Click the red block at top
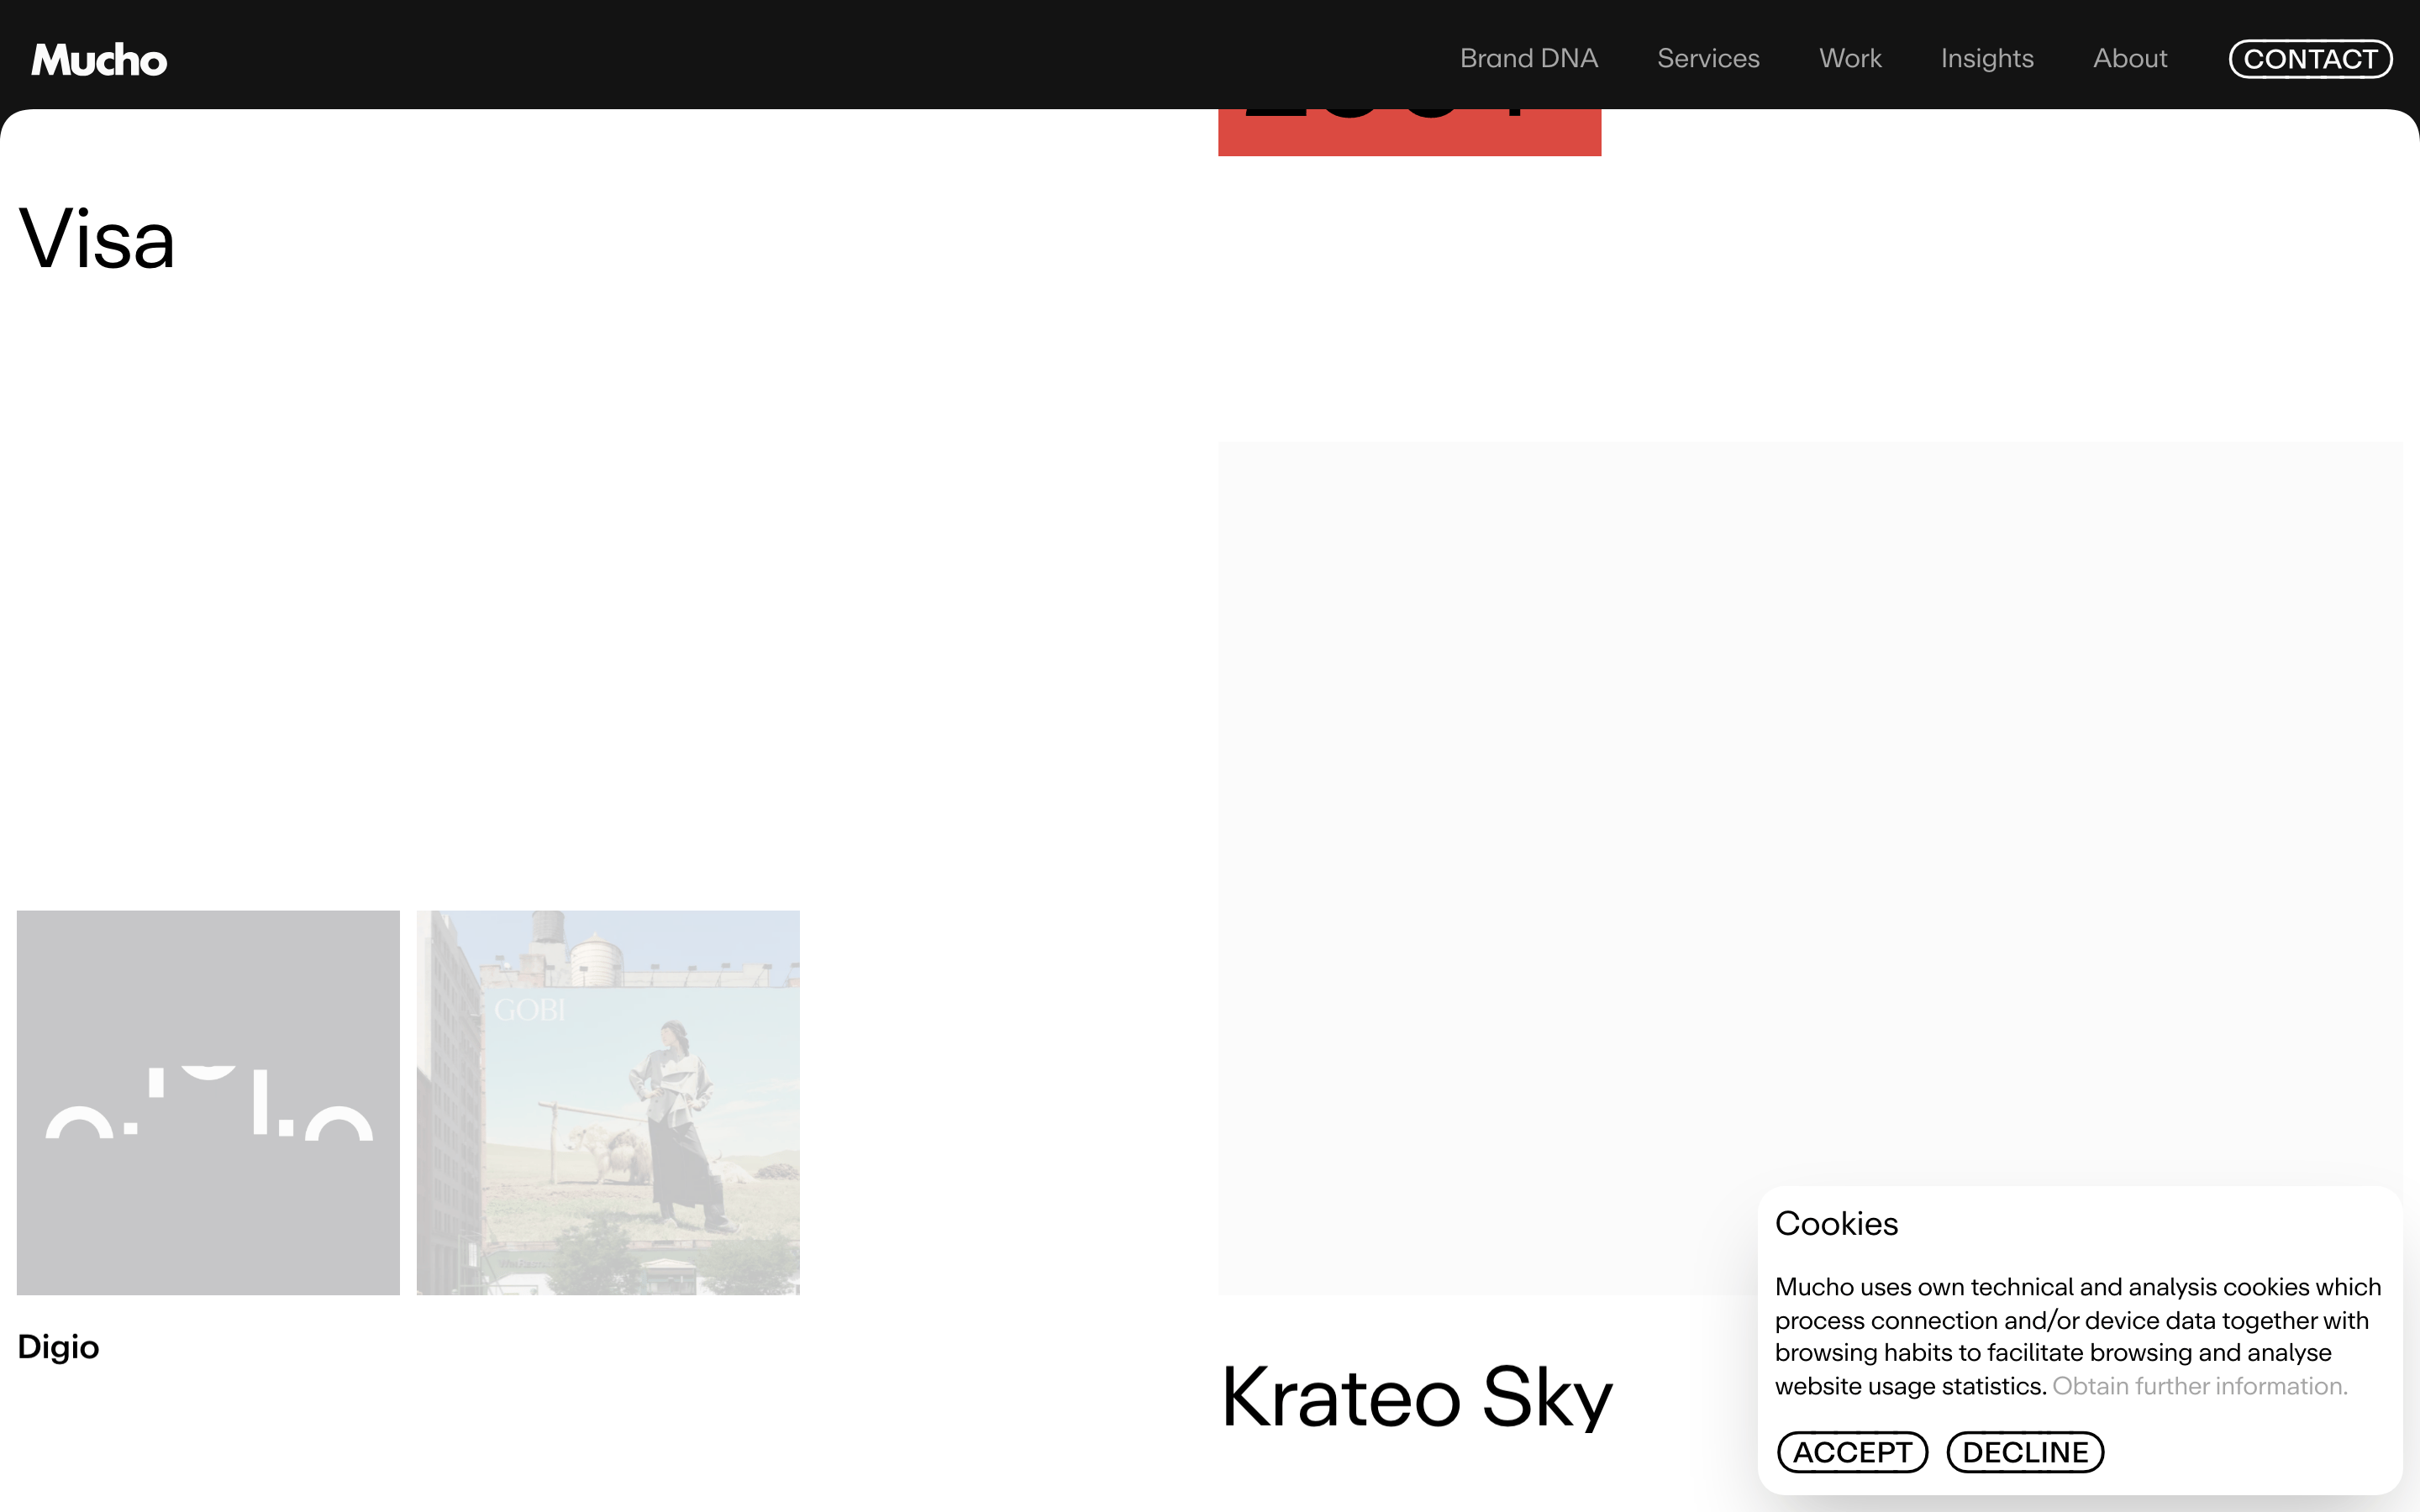The height and width of the screenshot is (1512, 2420). 1409,132
